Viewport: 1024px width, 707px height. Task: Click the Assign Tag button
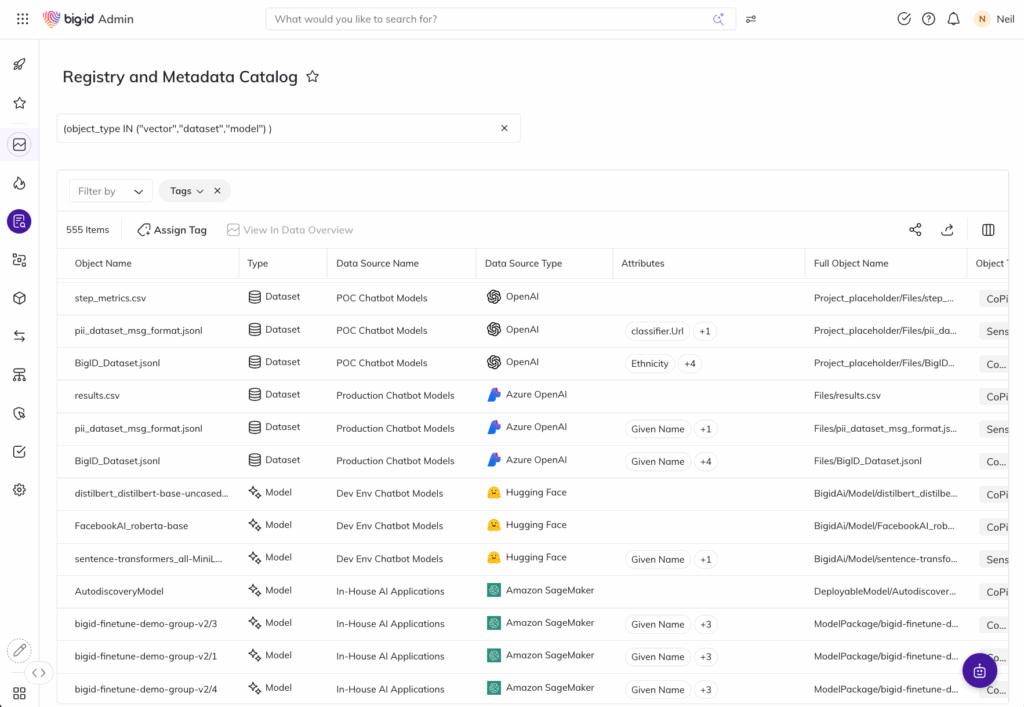pos(172,230)
